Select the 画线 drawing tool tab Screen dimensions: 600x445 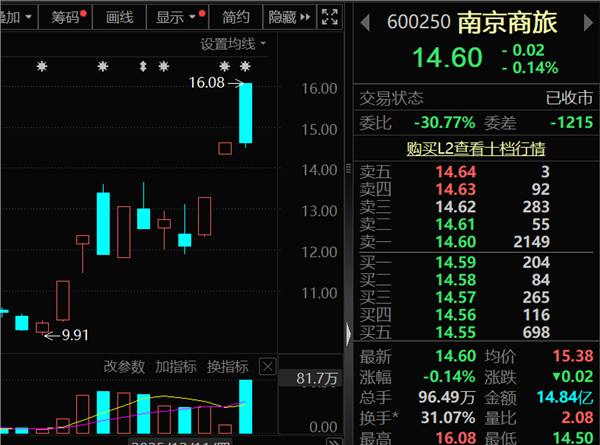119,17
